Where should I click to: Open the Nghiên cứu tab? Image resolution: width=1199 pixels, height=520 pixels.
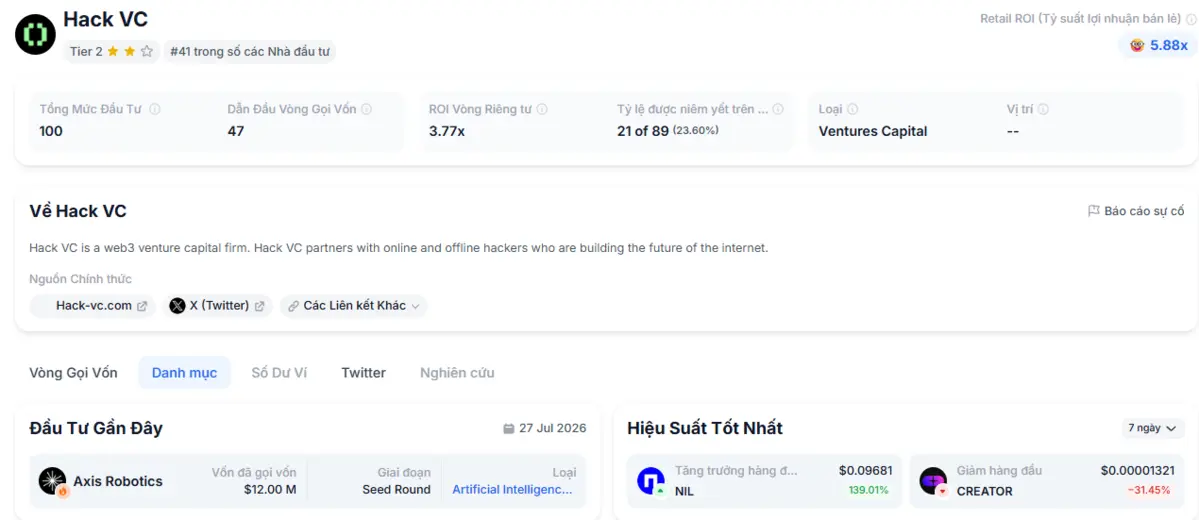[457, 373]
